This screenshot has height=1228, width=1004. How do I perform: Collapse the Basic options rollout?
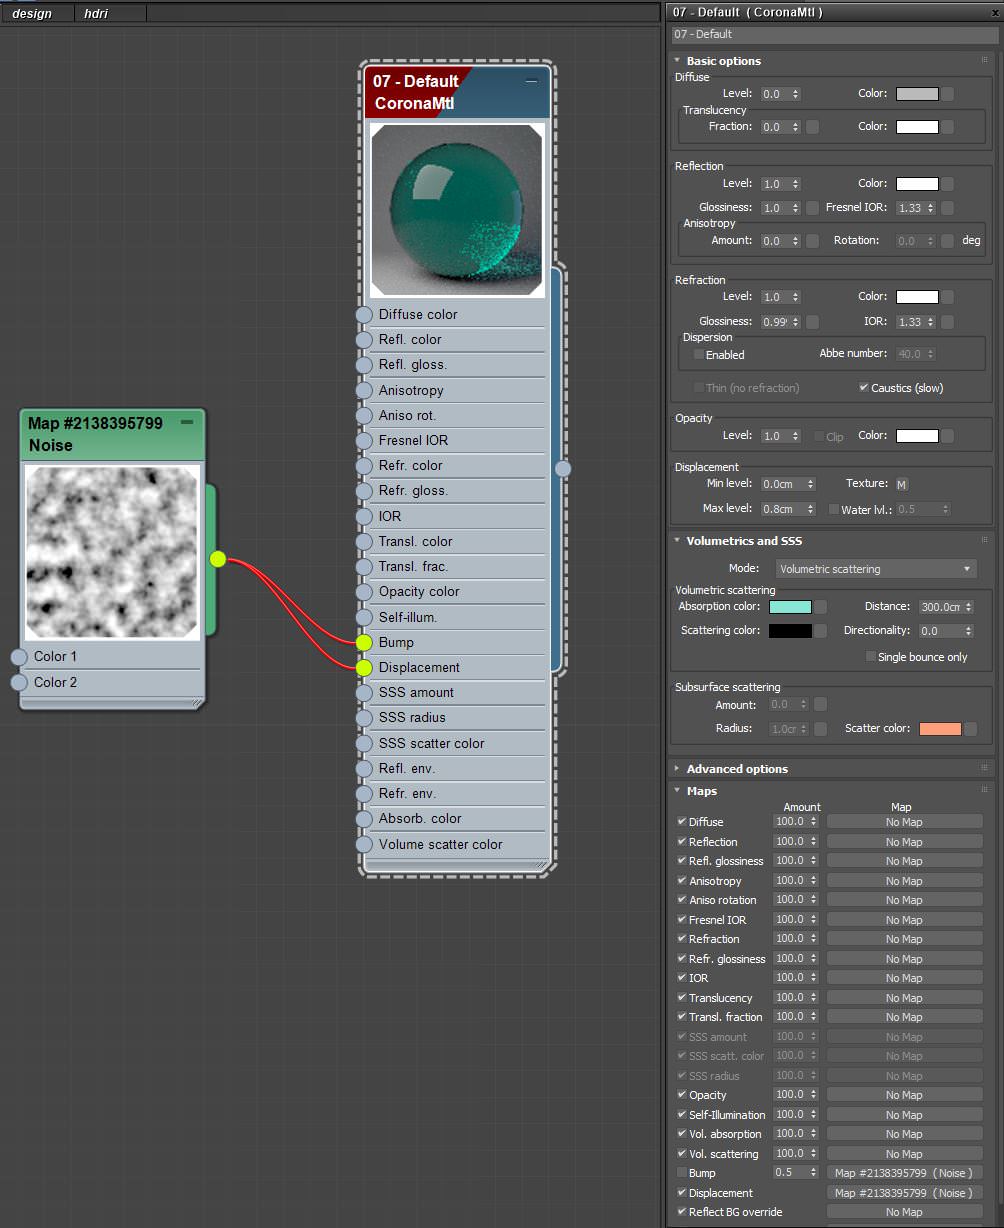pyautogui.click(x=723, y=61)
